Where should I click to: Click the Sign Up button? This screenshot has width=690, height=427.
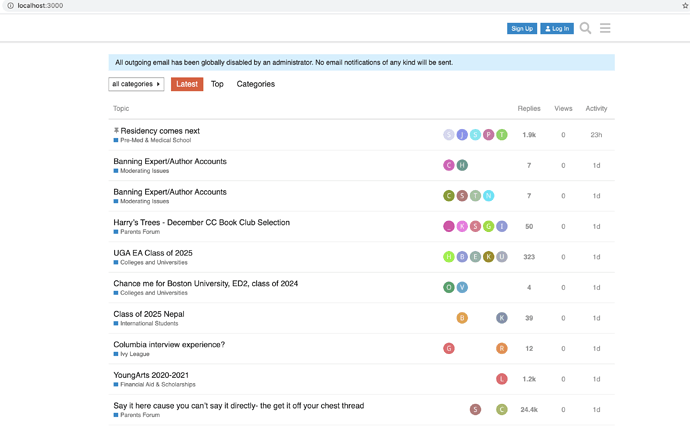[x=522, y=29]
